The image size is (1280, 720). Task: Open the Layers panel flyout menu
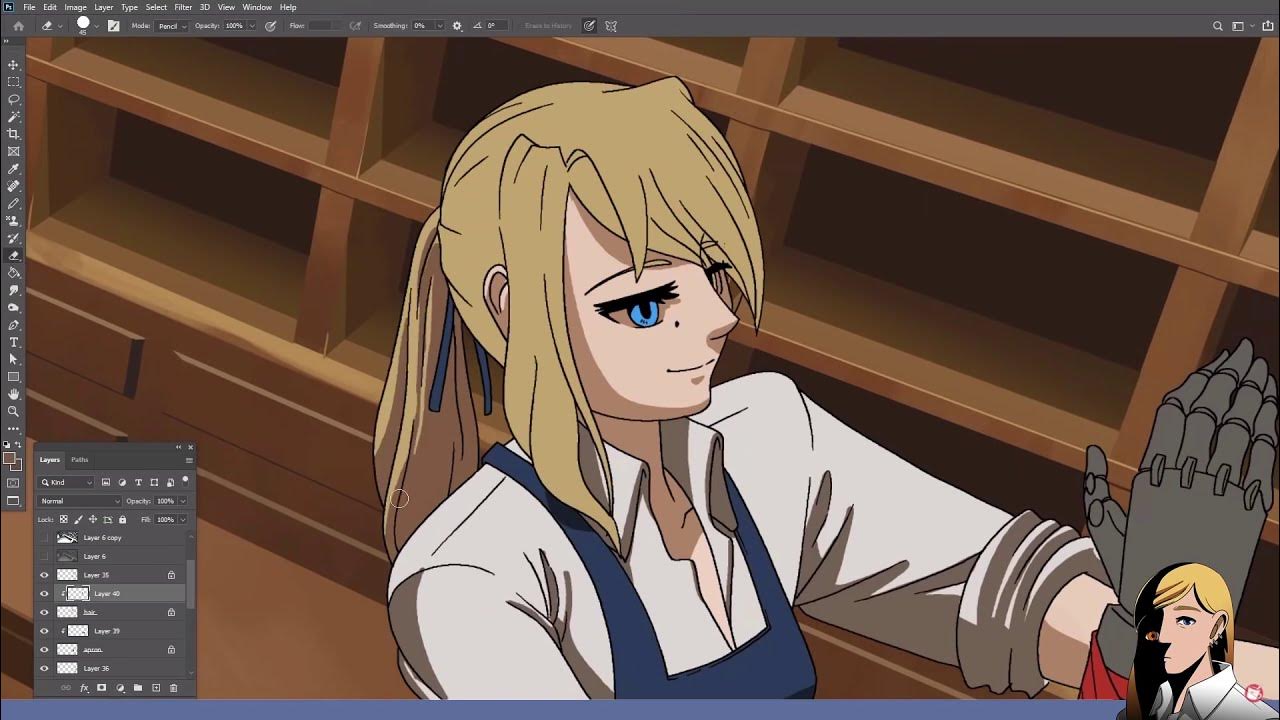click(189, 460)
